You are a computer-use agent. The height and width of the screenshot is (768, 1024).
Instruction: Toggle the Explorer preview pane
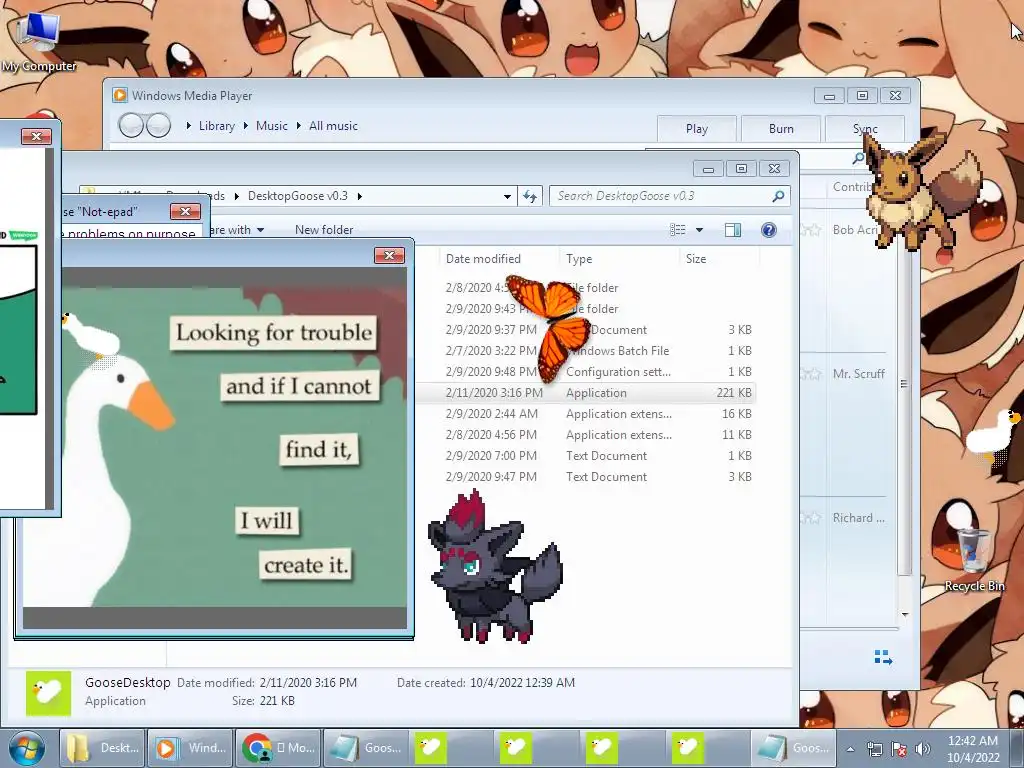pyautogui.click(x=733, y=230)
